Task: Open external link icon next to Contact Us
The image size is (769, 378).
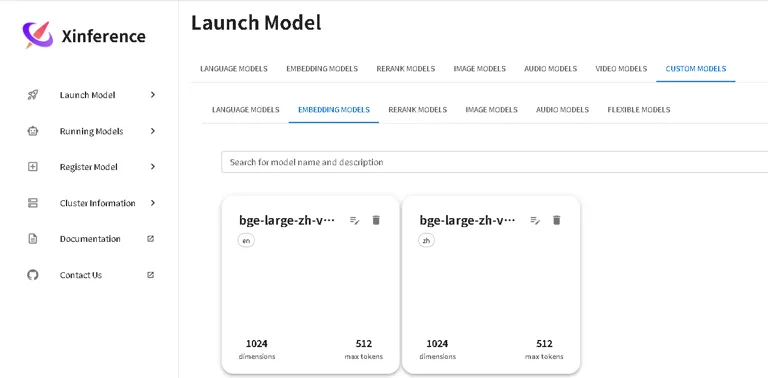Action: (x=151, y=275)
